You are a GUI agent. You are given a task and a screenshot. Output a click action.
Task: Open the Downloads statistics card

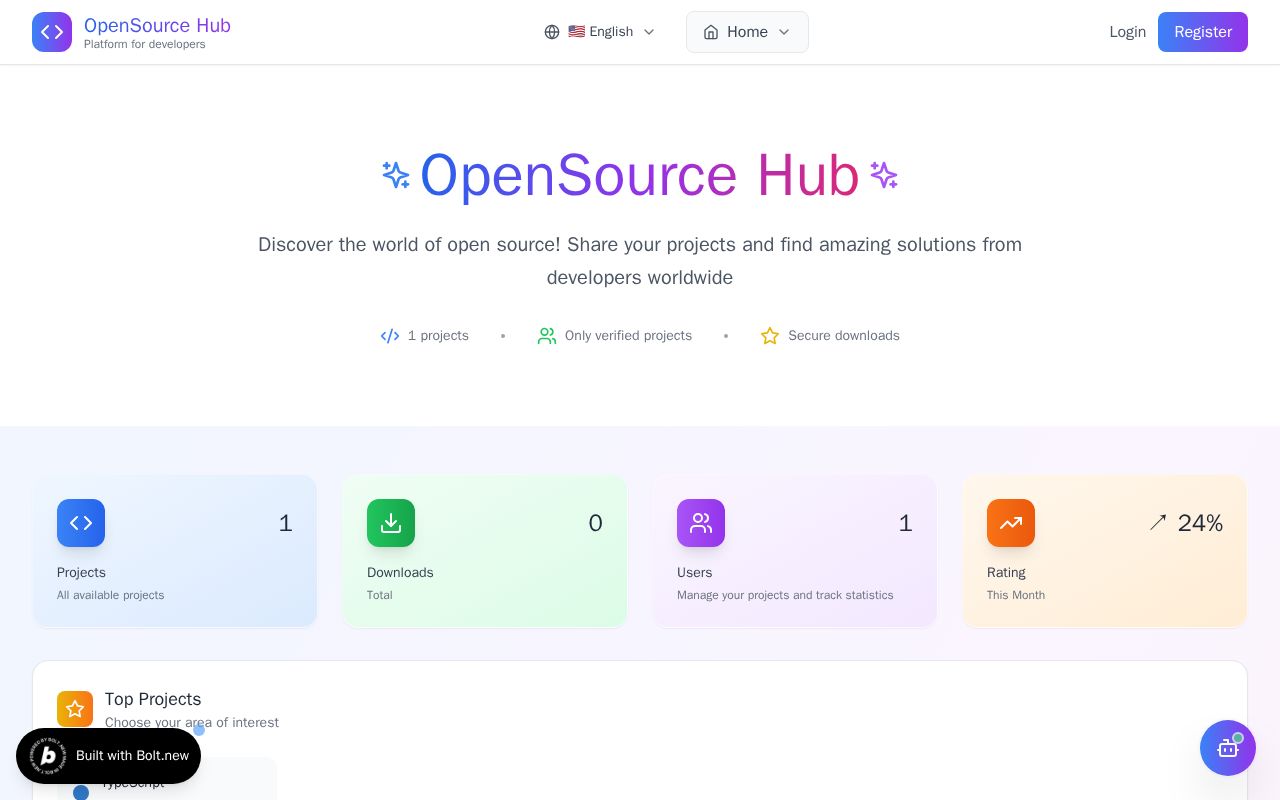pos(485,551)
